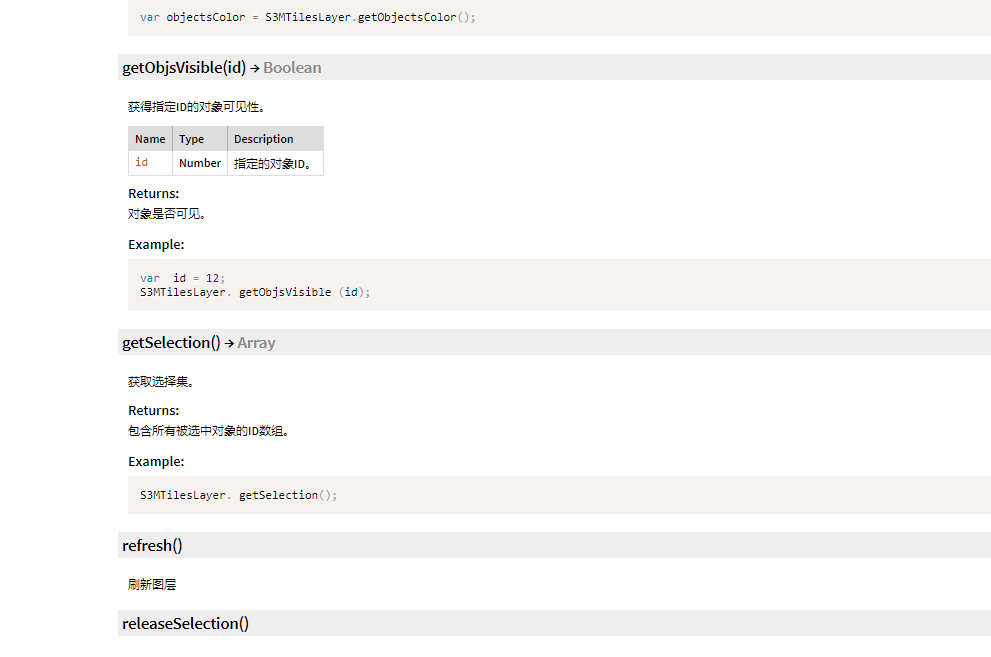Viewport: 991px width, 657px height.
Task: Click the getObjectsColor code example block
Action: (559, 18)
